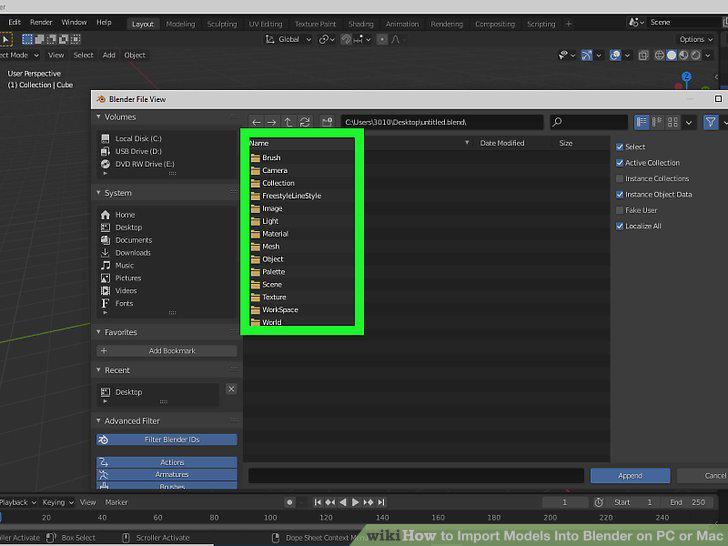728x546 pixels.
Task: Switch to vertical list display mode
Action: pos(642,122)
